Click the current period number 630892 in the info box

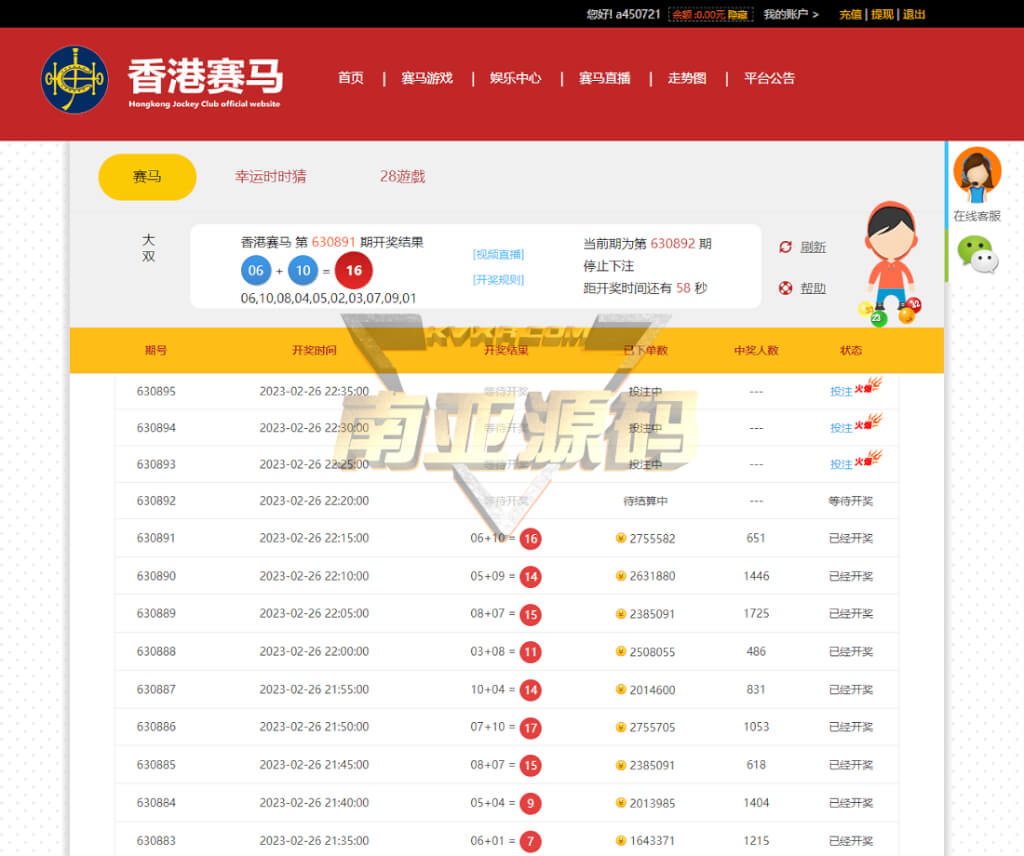(673, 244)
